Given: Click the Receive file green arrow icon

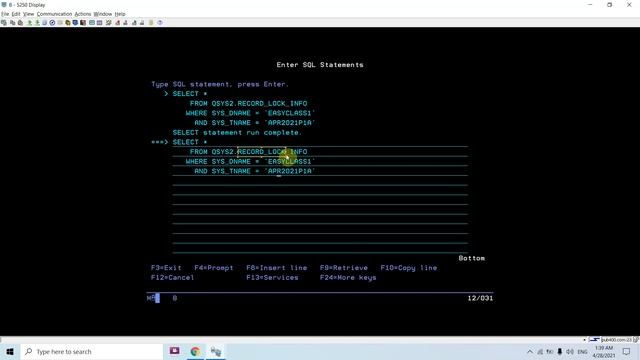Looking at the screenshot, I should coord(37,23).
